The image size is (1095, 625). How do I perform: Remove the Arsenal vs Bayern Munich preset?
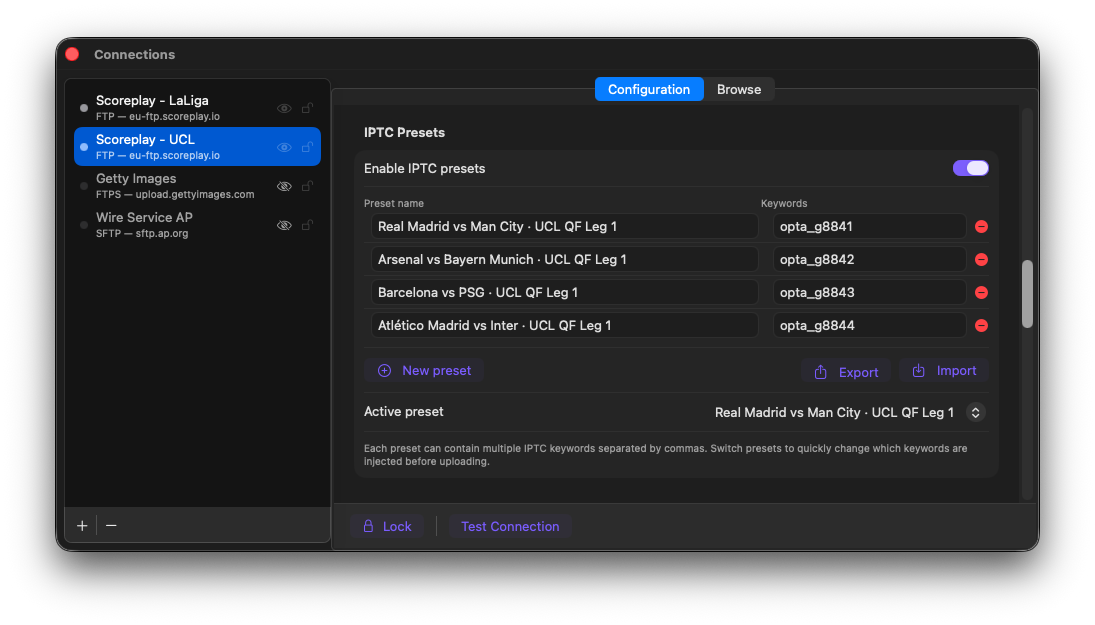(x=981, y=259)
